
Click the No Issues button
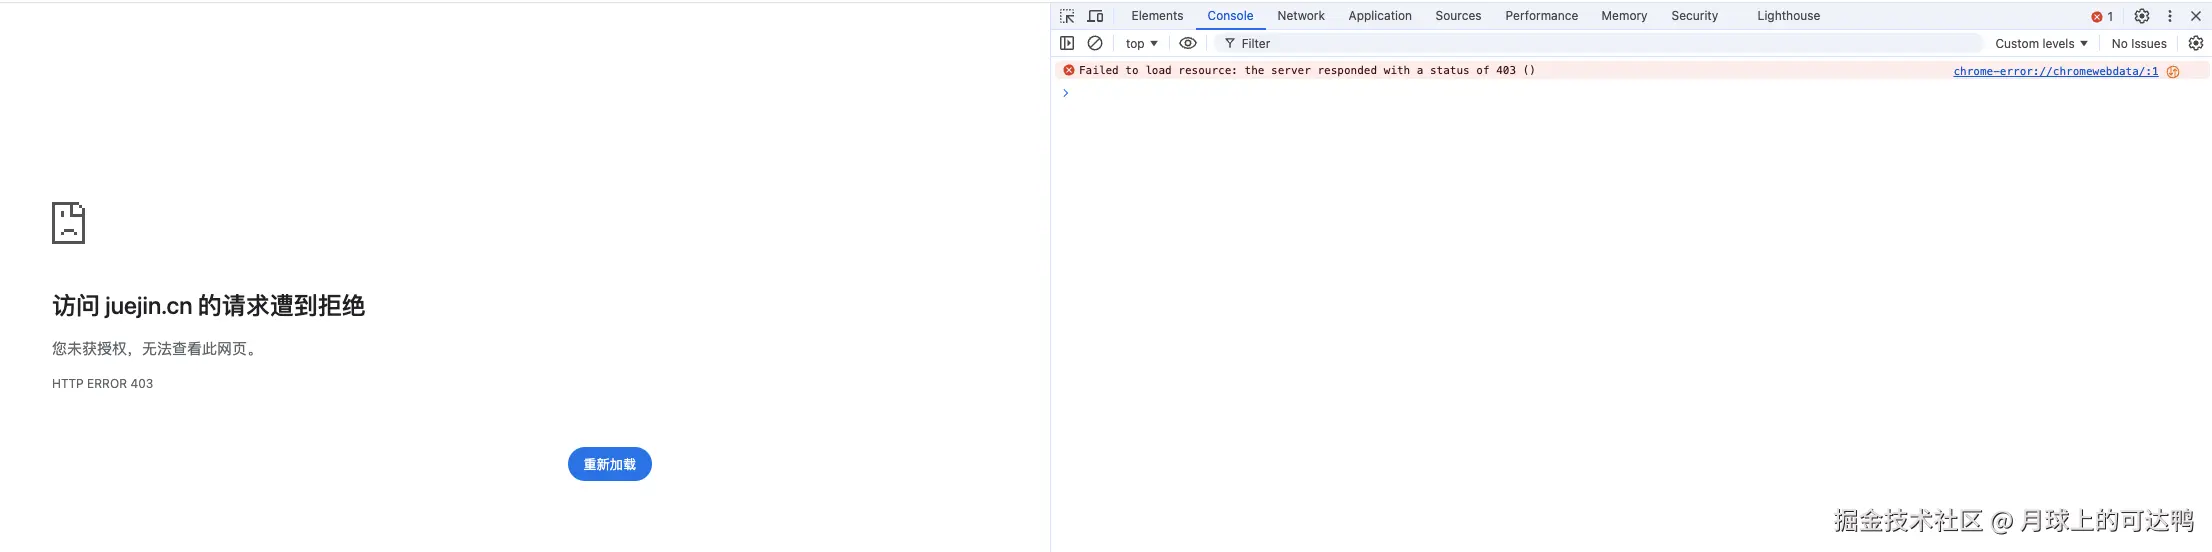point(2138,43)
